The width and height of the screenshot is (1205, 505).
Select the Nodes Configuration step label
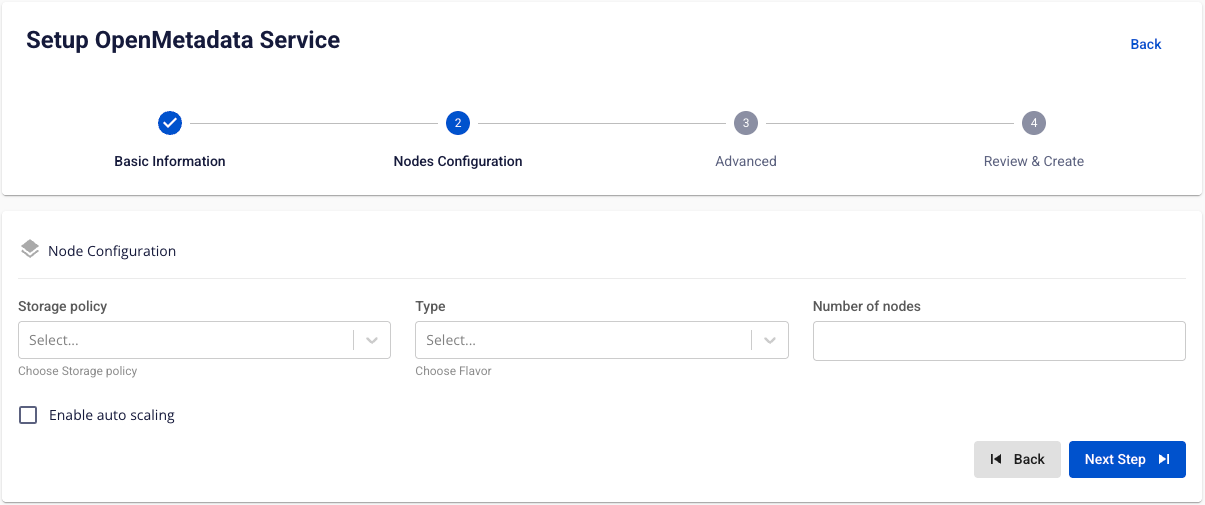point(458,161)
